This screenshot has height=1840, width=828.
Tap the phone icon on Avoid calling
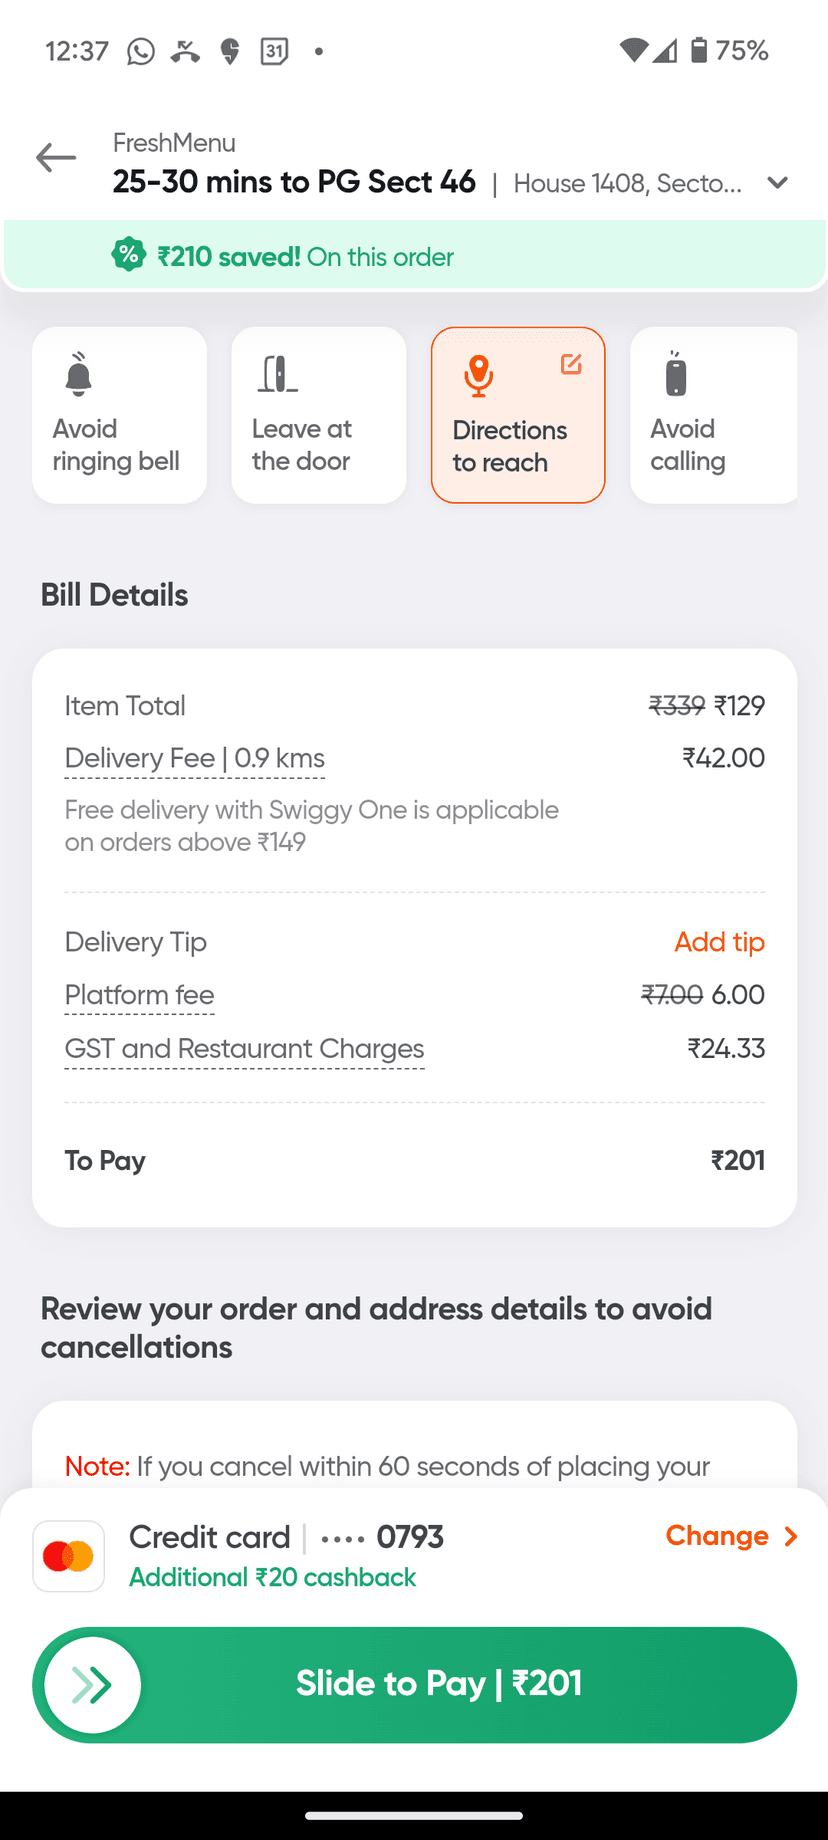677,374
